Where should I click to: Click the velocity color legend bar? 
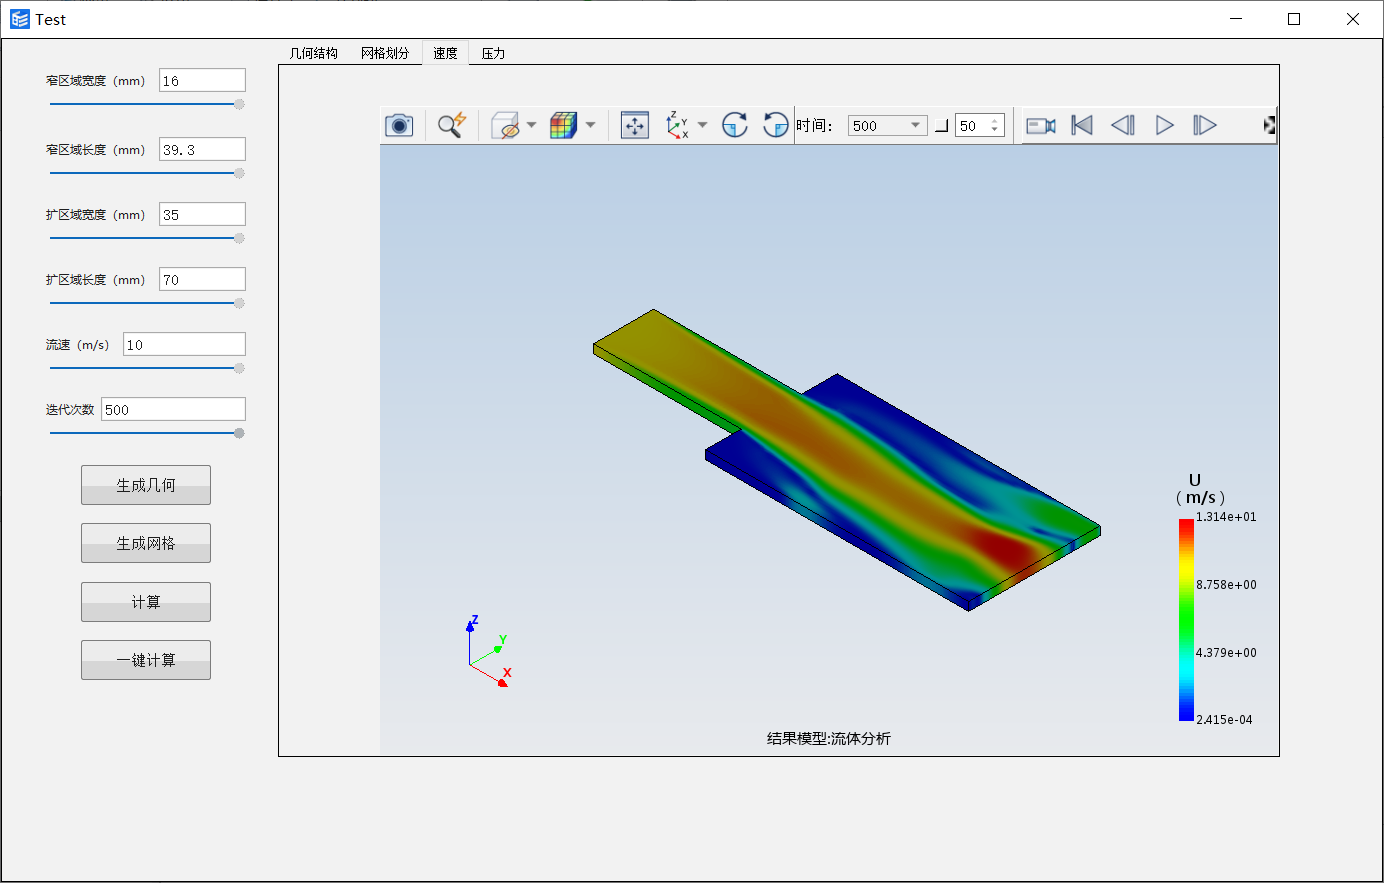pos(1186,619)
